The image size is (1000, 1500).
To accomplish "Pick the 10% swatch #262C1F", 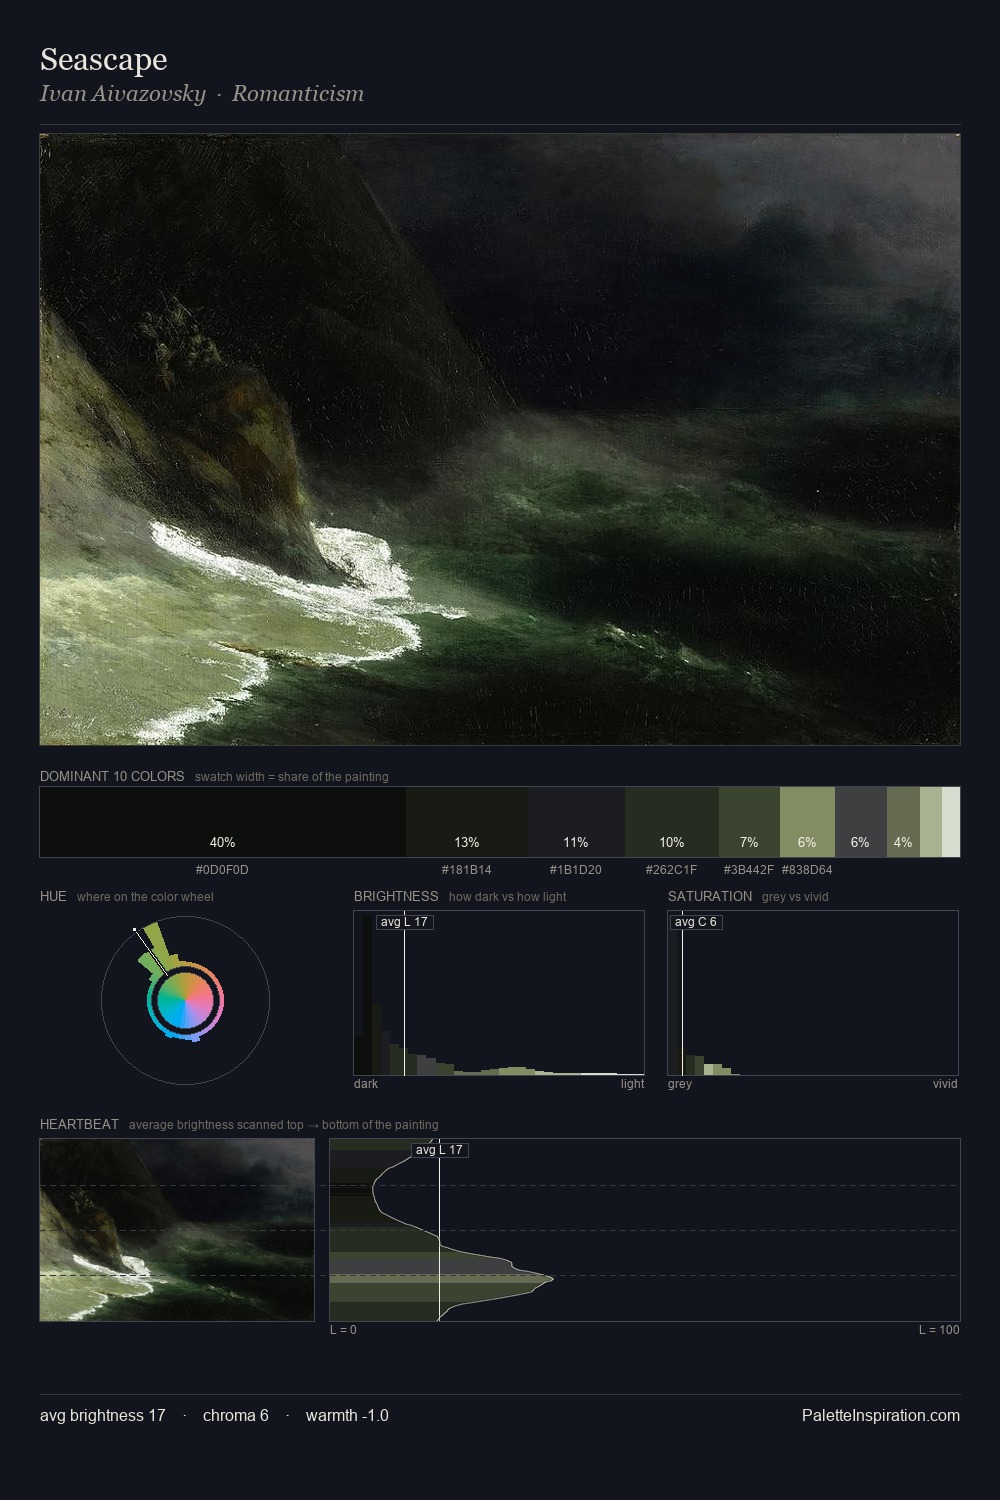I will tap(672, 822).
